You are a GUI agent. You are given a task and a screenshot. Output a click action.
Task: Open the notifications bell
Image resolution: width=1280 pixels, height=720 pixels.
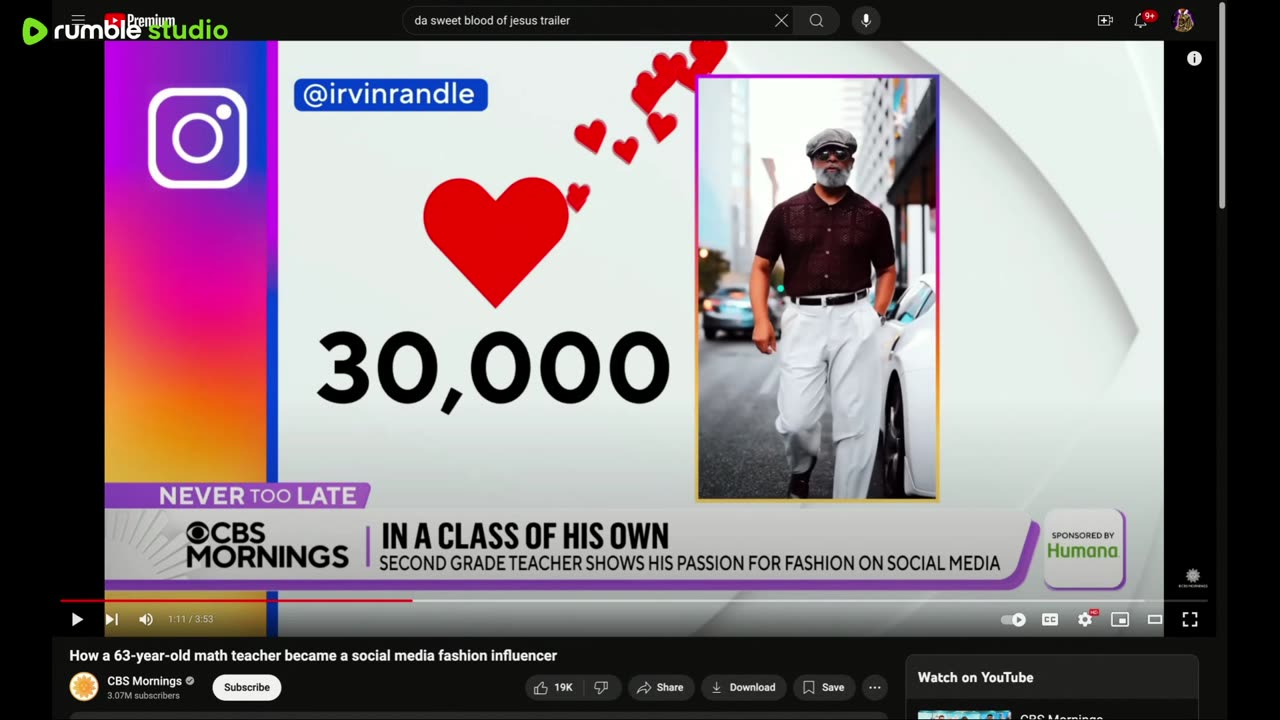click(x=1141, y=20)
